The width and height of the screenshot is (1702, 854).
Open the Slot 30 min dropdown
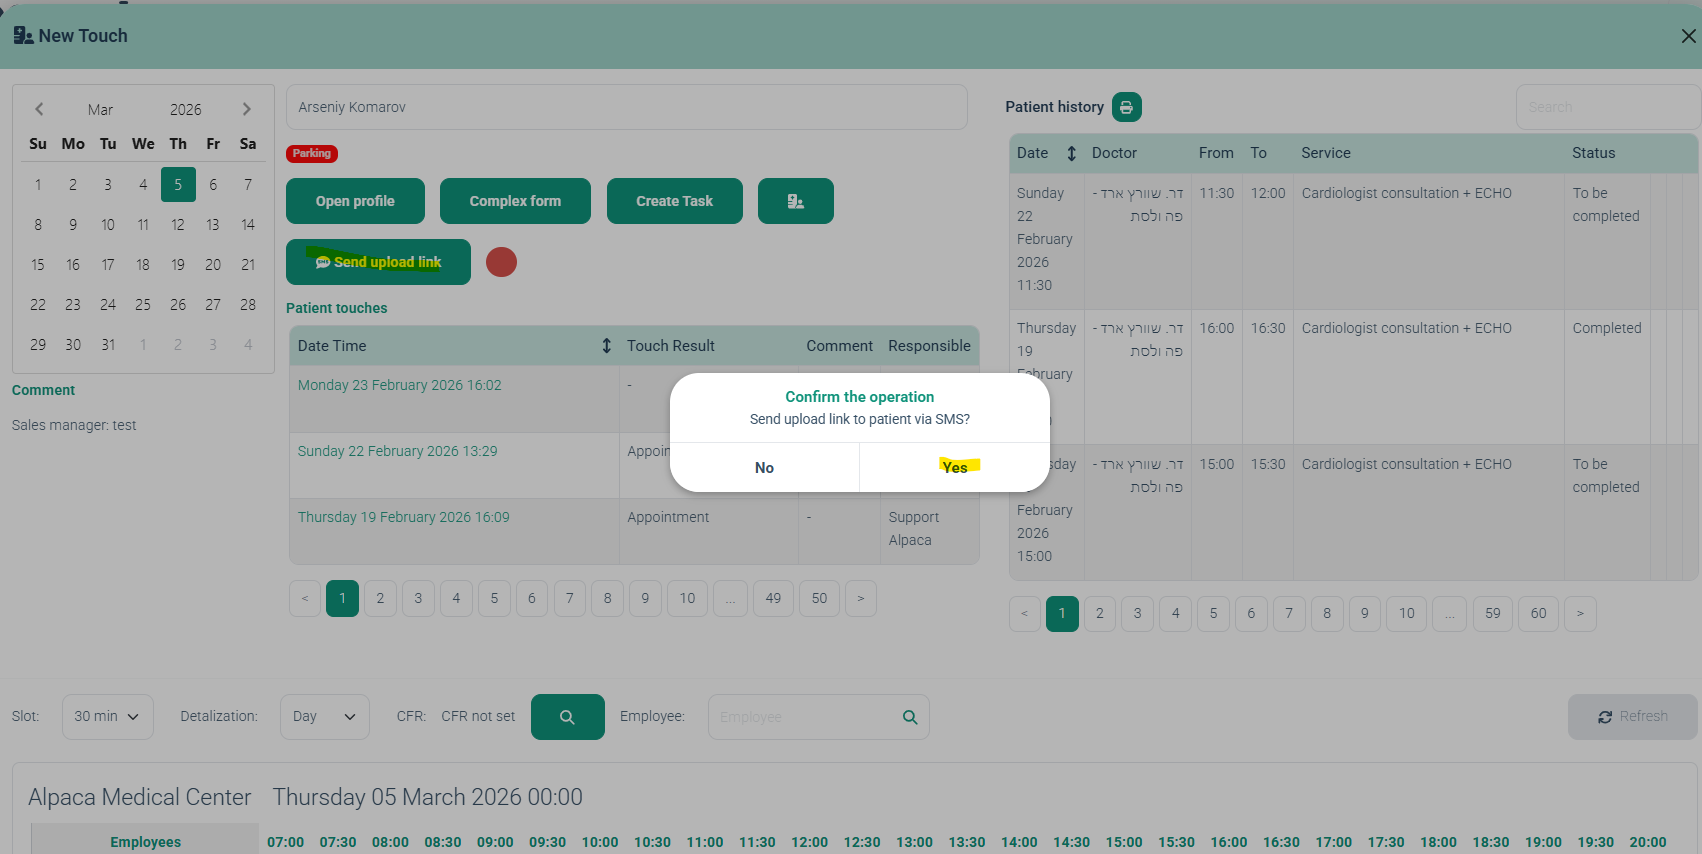pyautogui.click(x=107, y=717)
